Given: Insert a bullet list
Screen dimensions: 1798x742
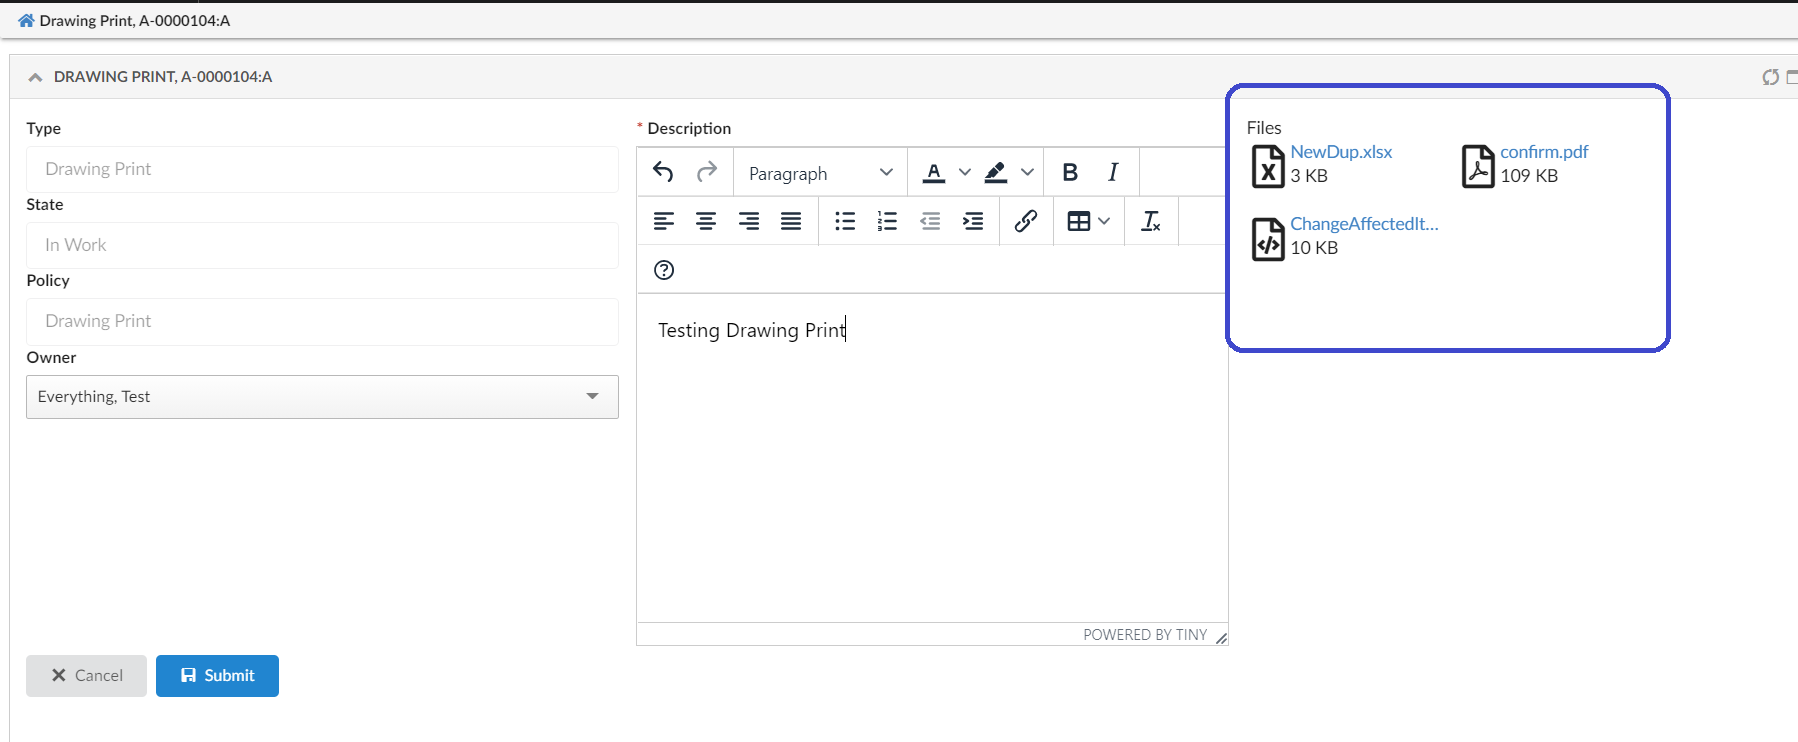Looking at the screenshot, I should (x=845, y=221).
